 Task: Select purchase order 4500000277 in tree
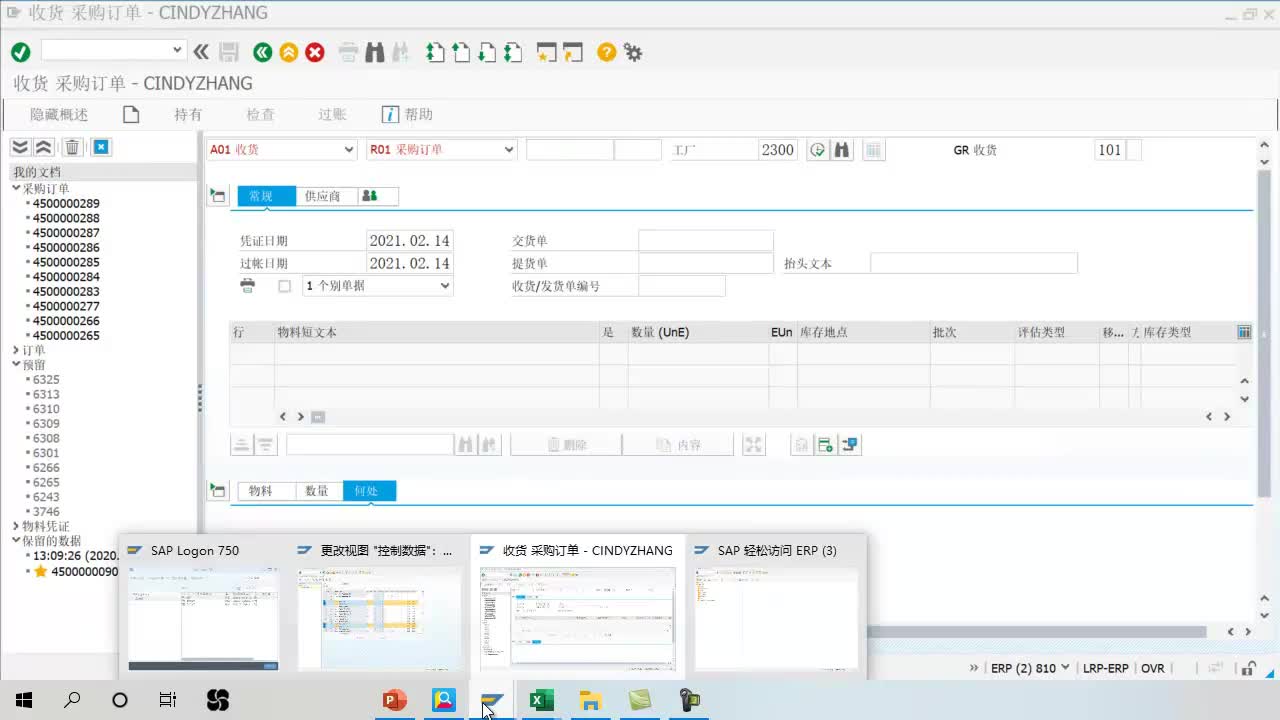[x=66, y=306]
